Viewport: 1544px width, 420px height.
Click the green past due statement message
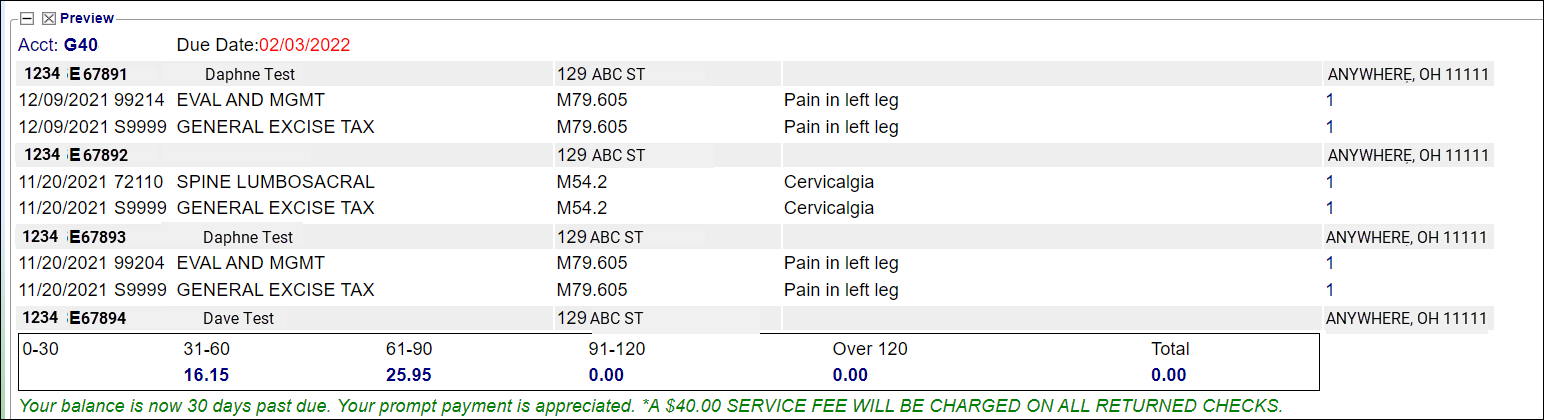[x=650, y=405]
